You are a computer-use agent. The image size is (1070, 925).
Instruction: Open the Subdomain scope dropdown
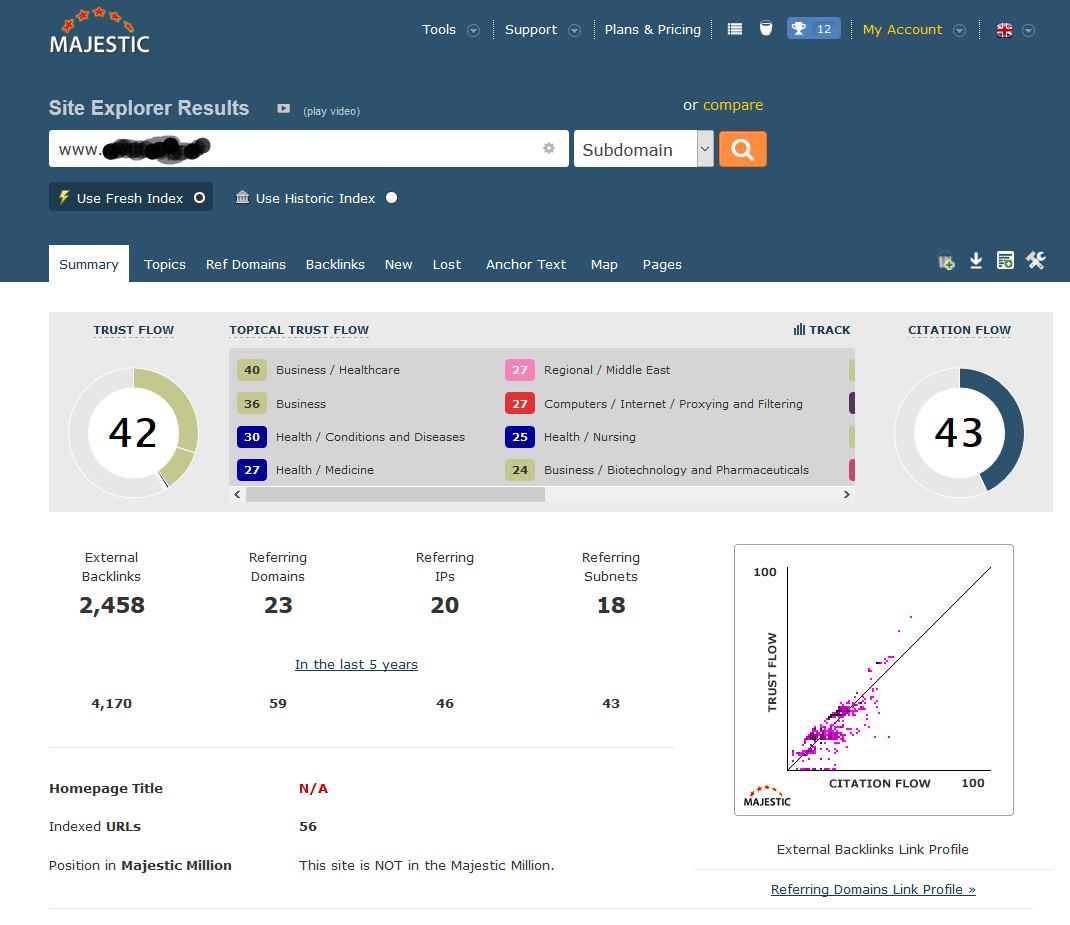pos(644,149)
